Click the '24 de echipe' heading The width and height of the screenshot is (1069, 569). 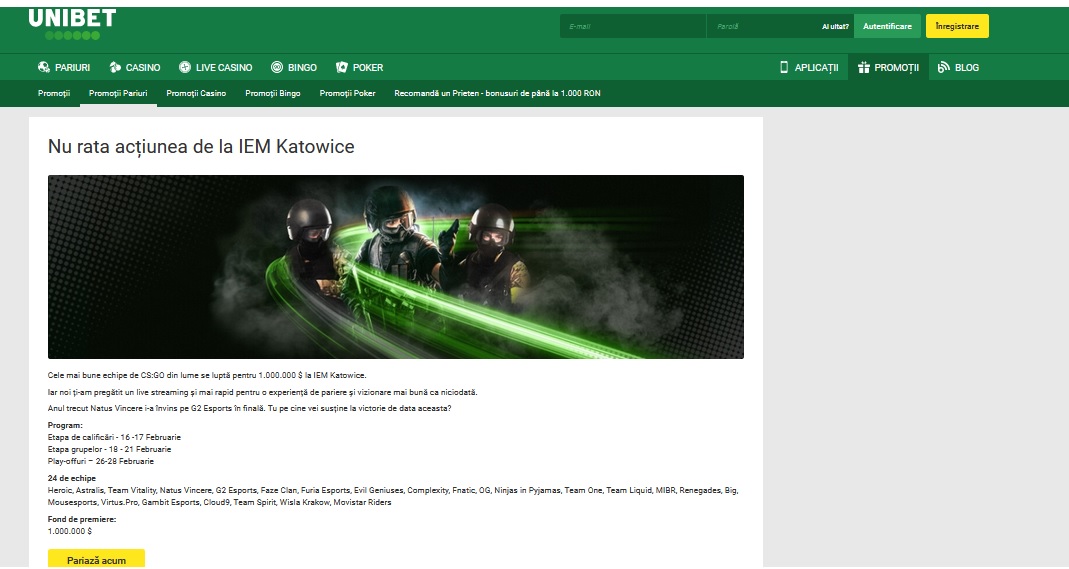click(x=72, y=478)
